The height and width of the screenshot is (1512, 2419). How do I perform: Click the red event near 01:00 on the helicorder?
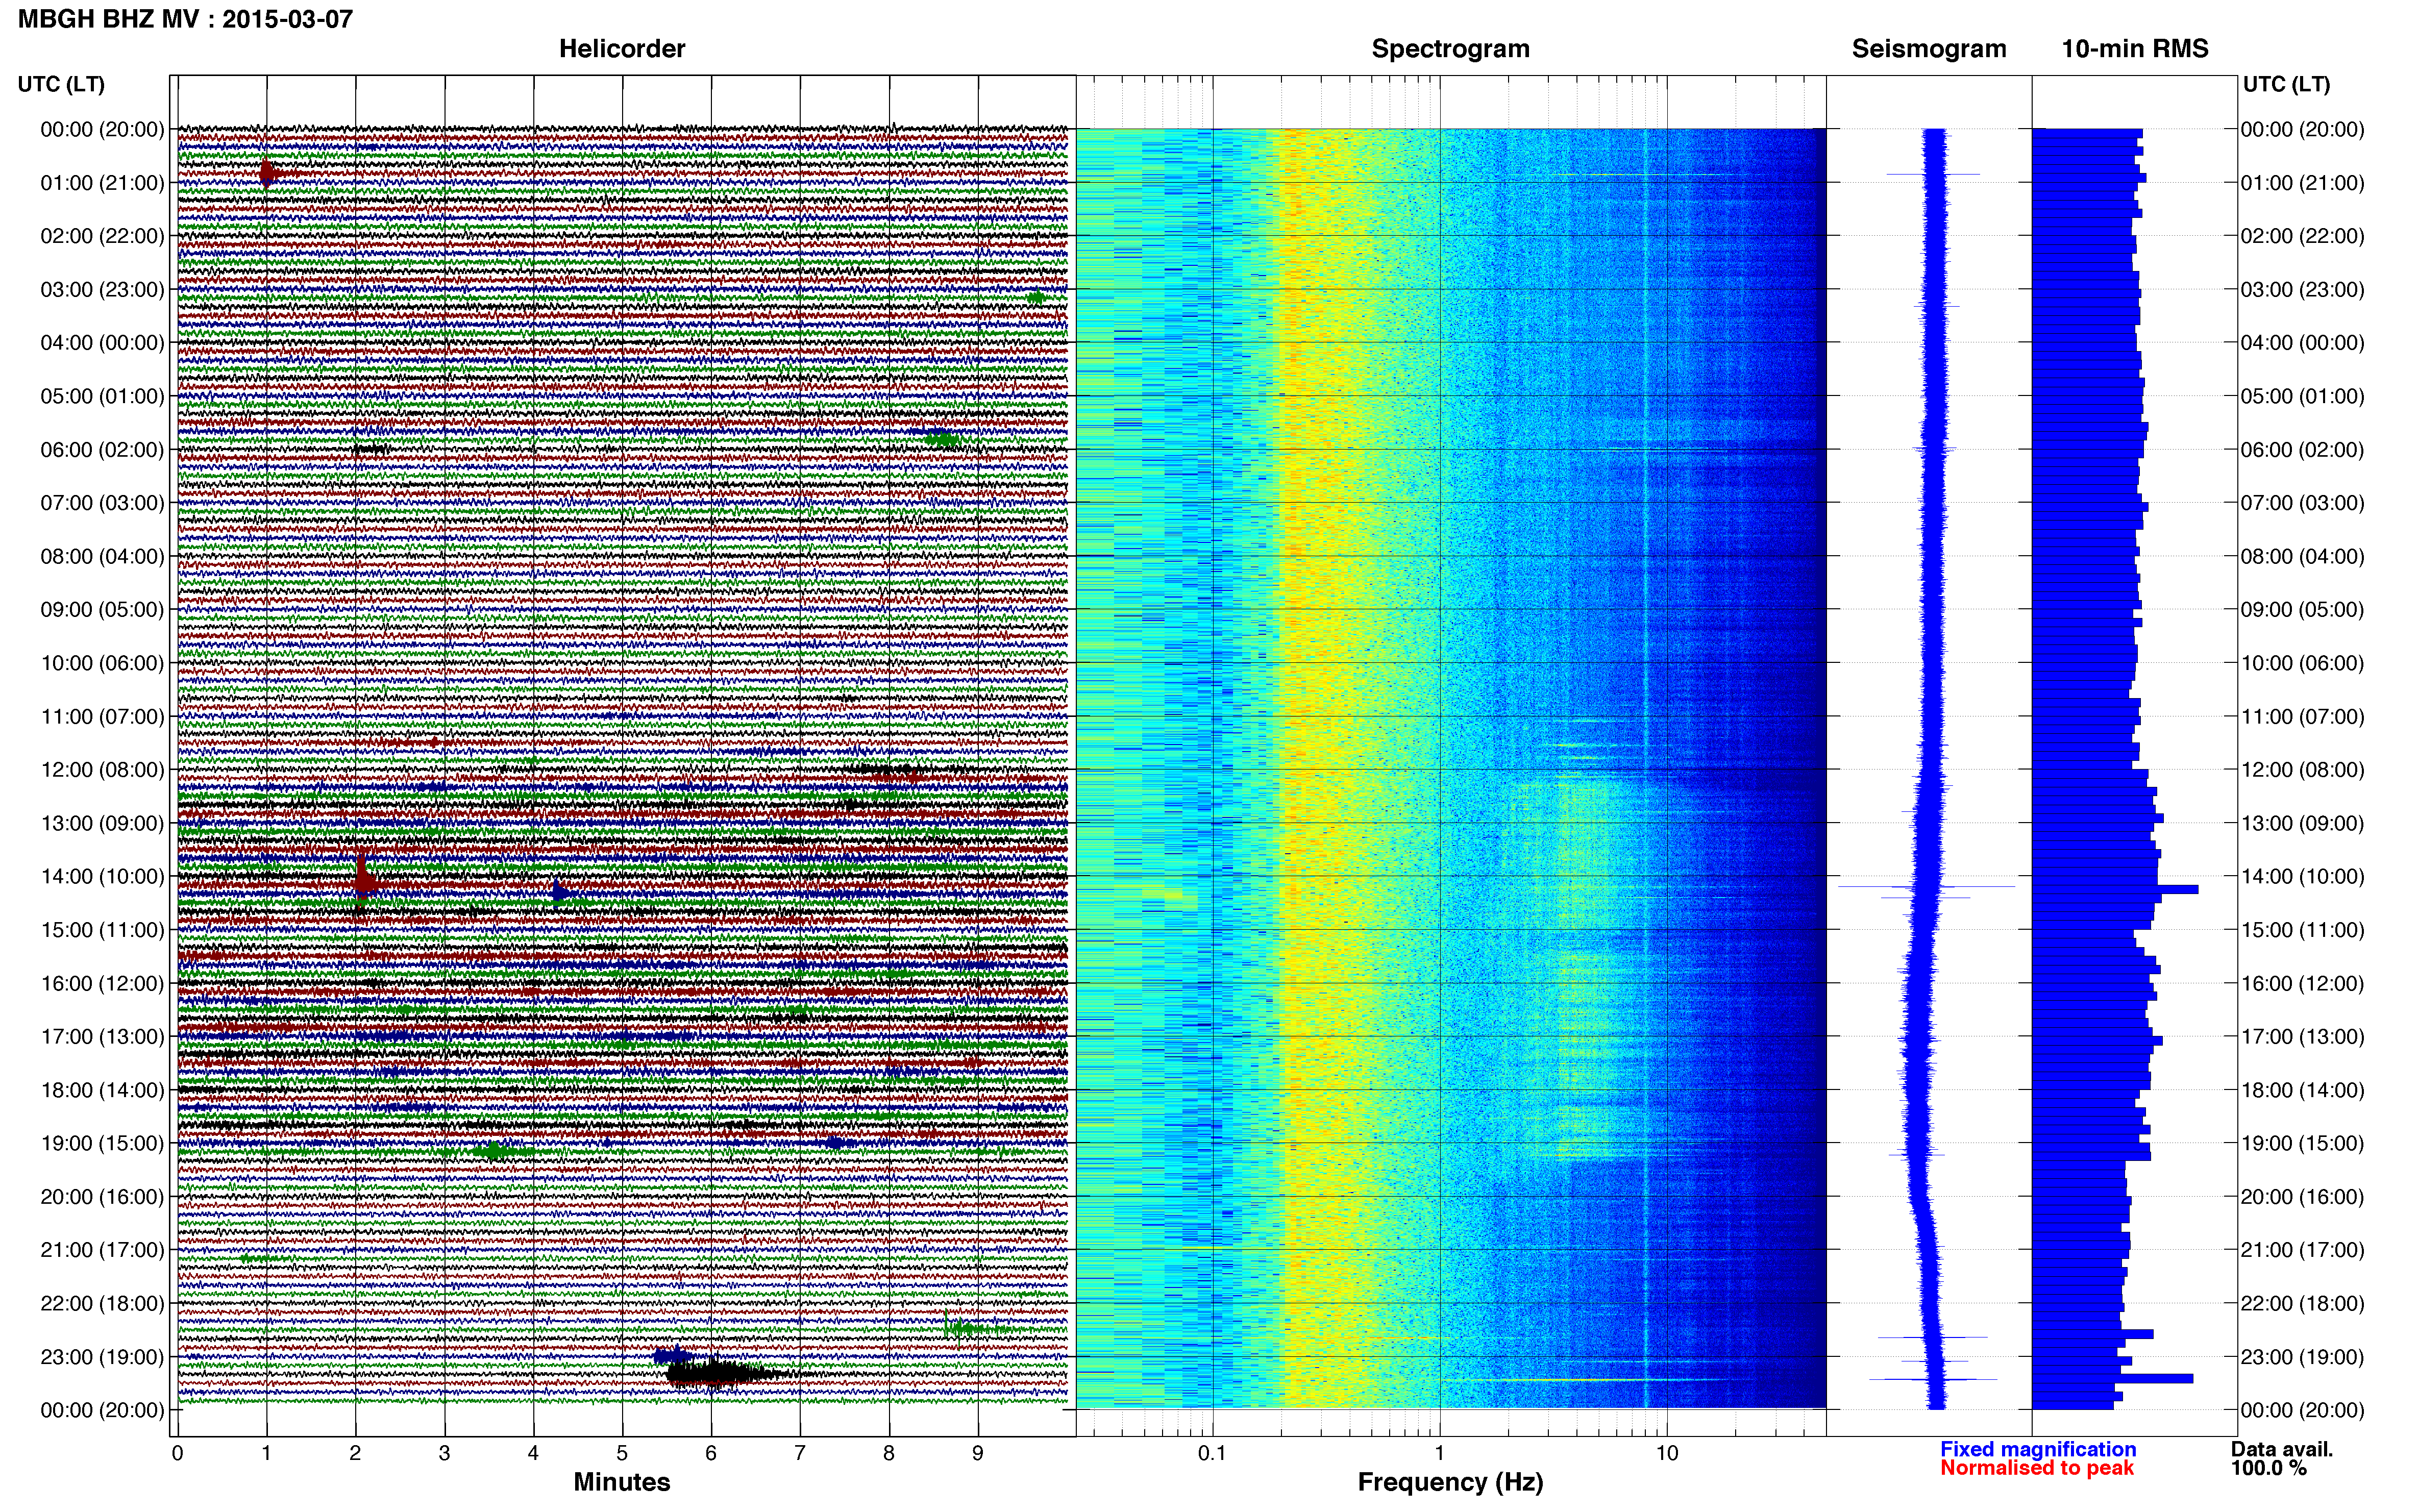[268, 174]
